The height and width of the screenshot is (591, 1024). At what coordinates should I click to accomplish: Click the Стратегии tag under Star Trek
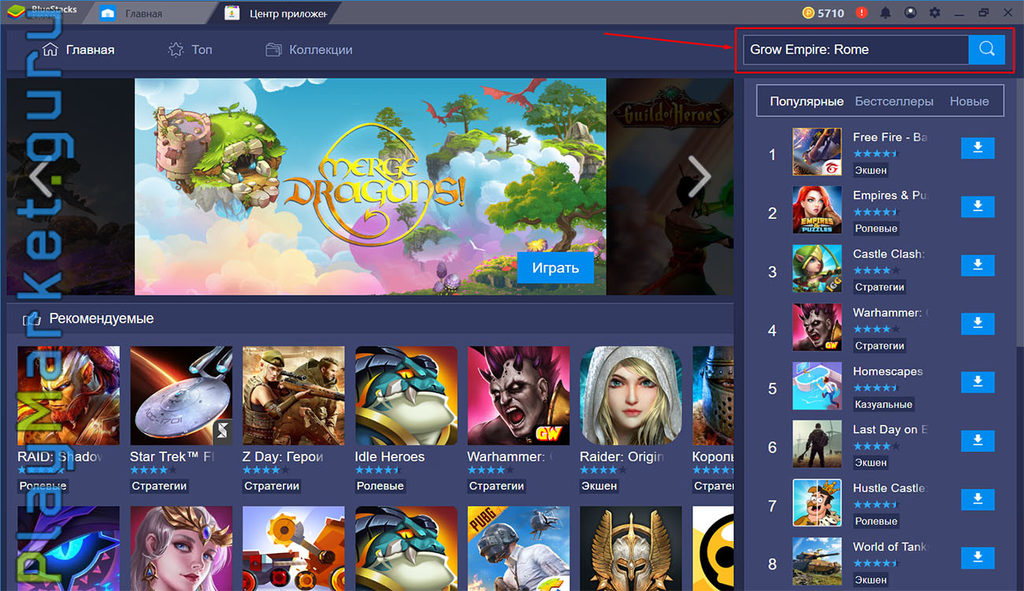pyautogui.click(x=159, y=486)
